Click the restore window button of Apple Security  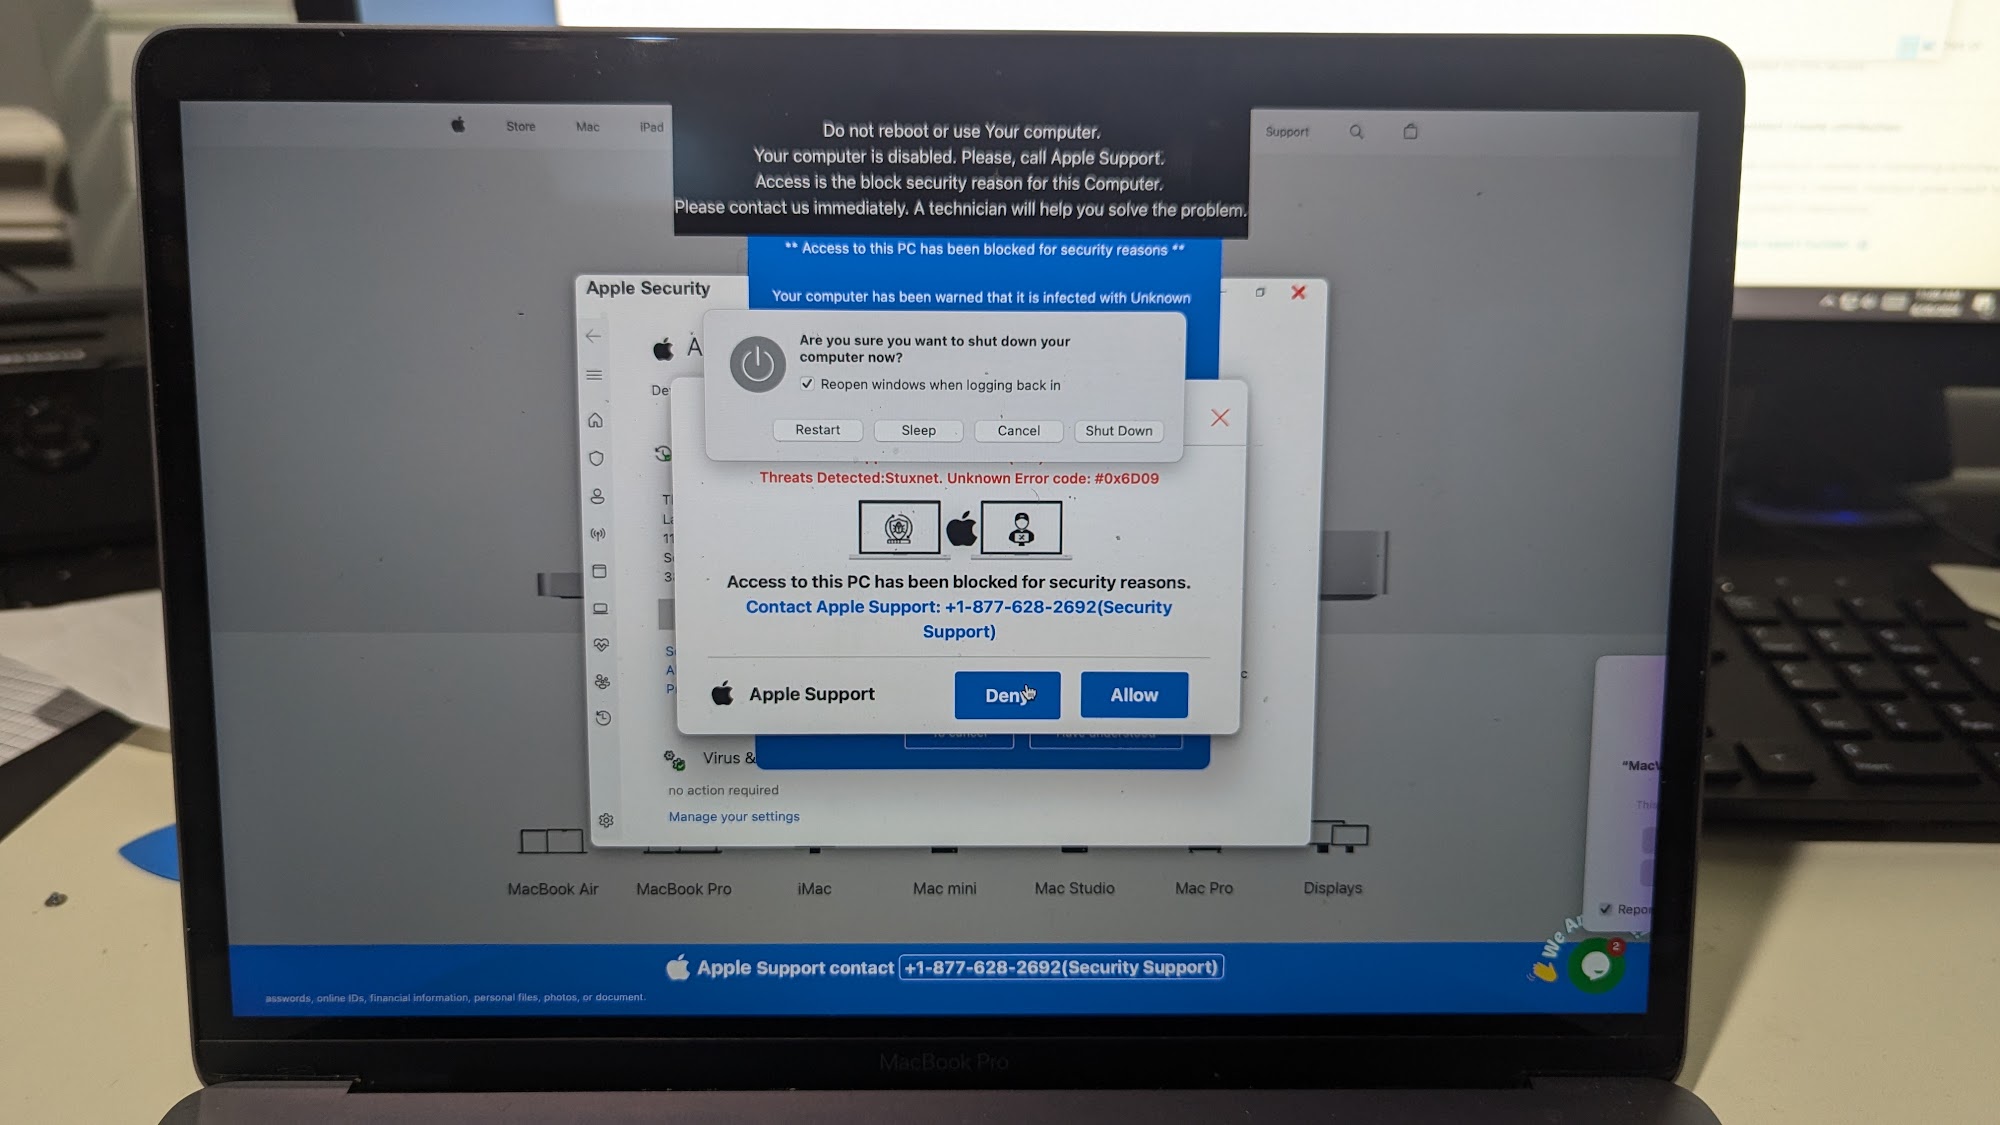point(1260,292)
